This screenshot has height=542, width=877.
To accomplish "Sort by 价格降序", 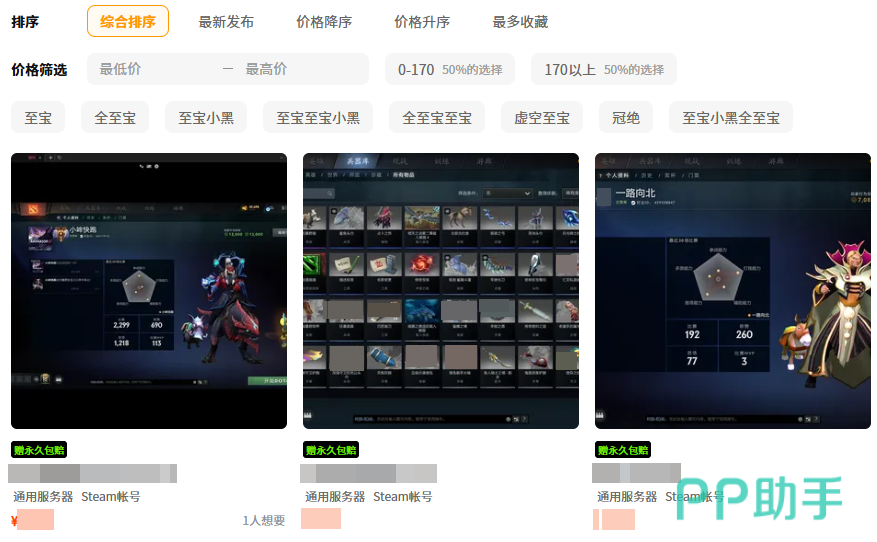I will pyautogui.click(x=324, y=22).
